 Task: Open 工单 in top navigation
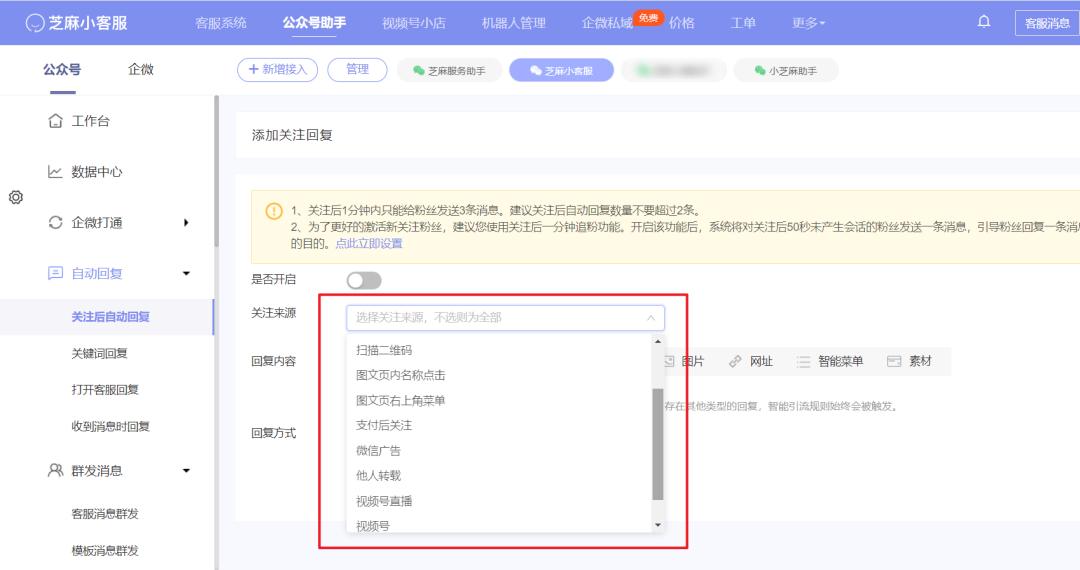click(x=743, y=23)
